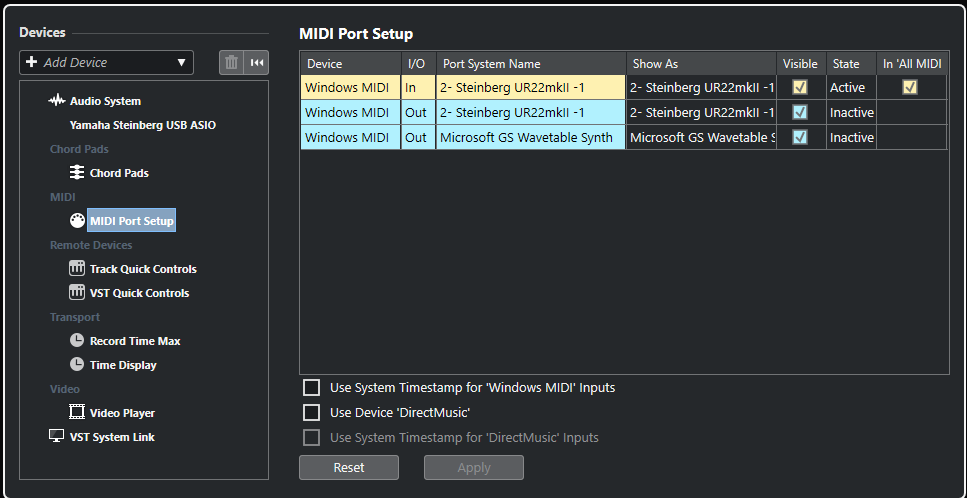Click the Audio System waveform icon
967x498 pixels.
click(x=57, y=100)
